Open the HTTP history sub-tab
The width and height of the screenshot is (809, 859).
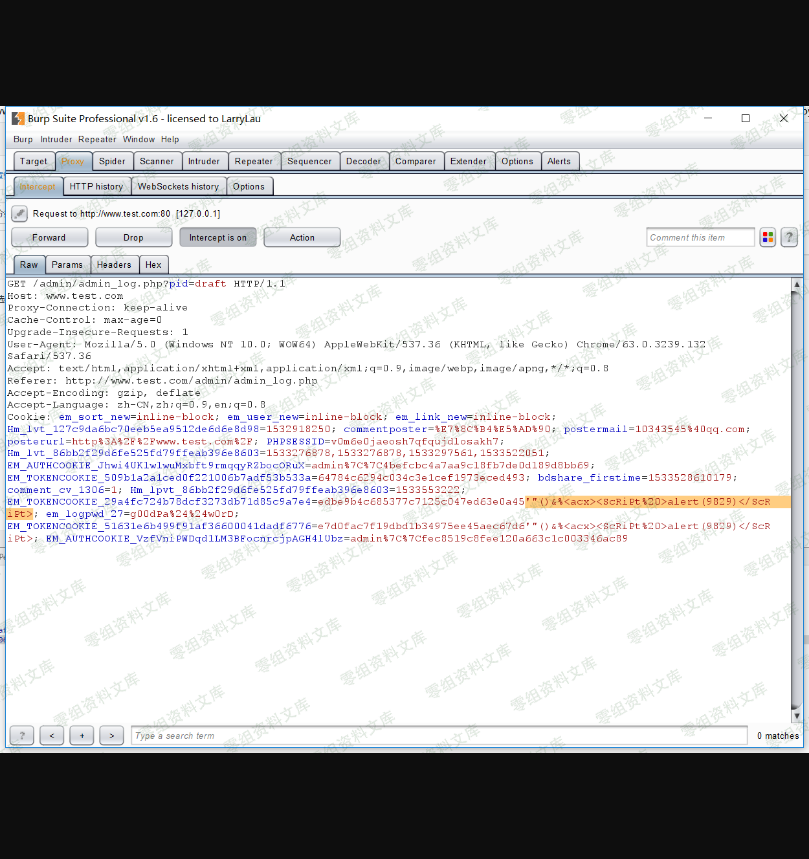point(96,186)
